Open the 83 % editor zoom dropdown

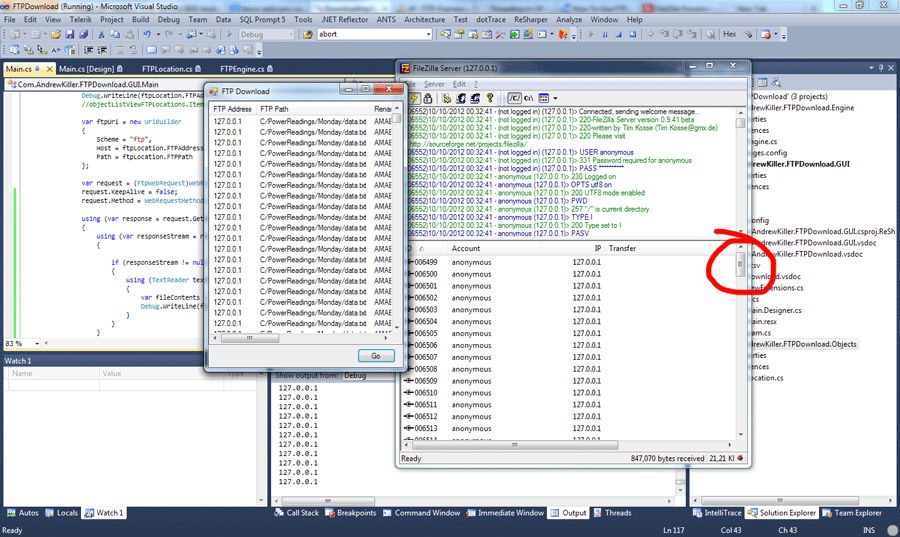[x=37, y=344]
